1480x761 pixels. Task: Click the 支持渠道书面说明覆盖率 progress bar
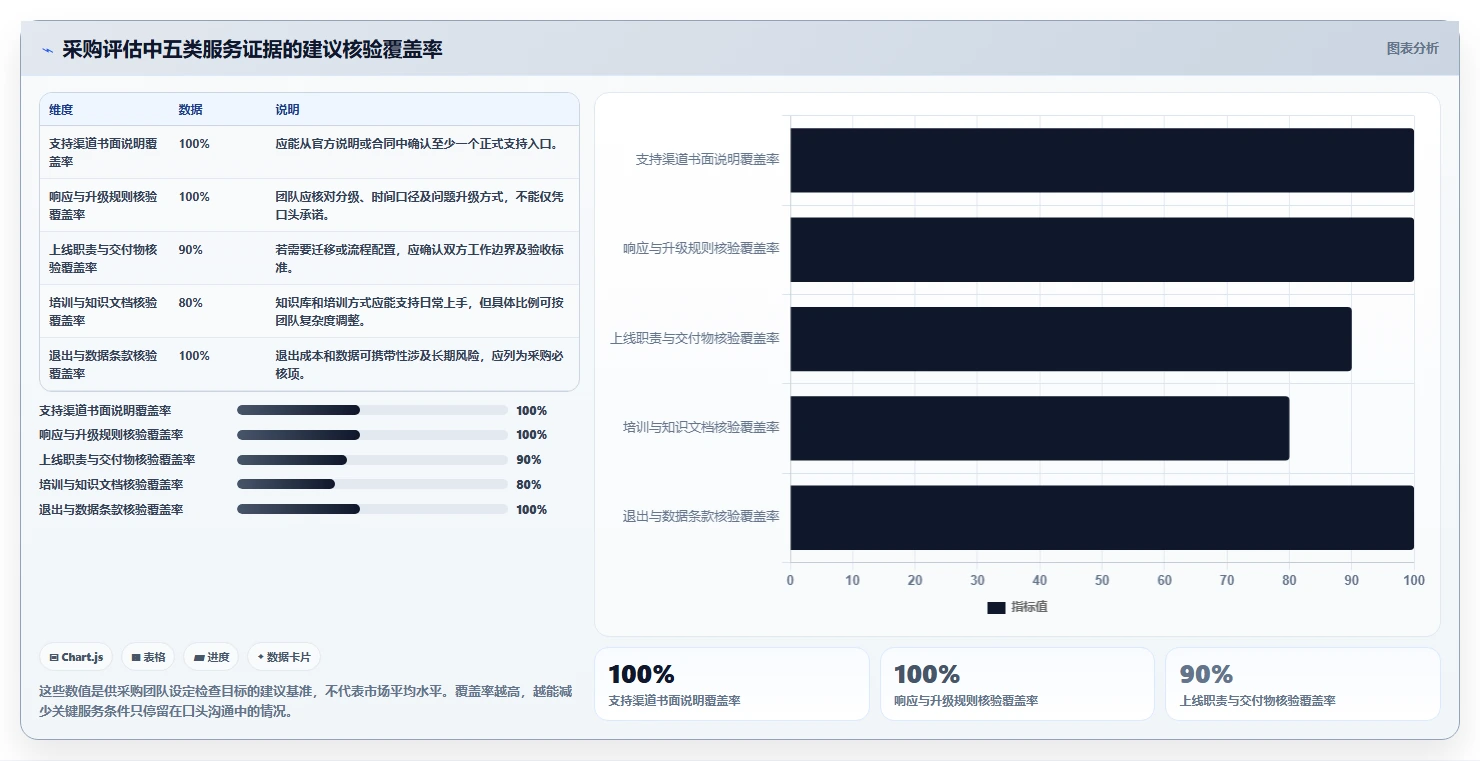coord(372,410)
